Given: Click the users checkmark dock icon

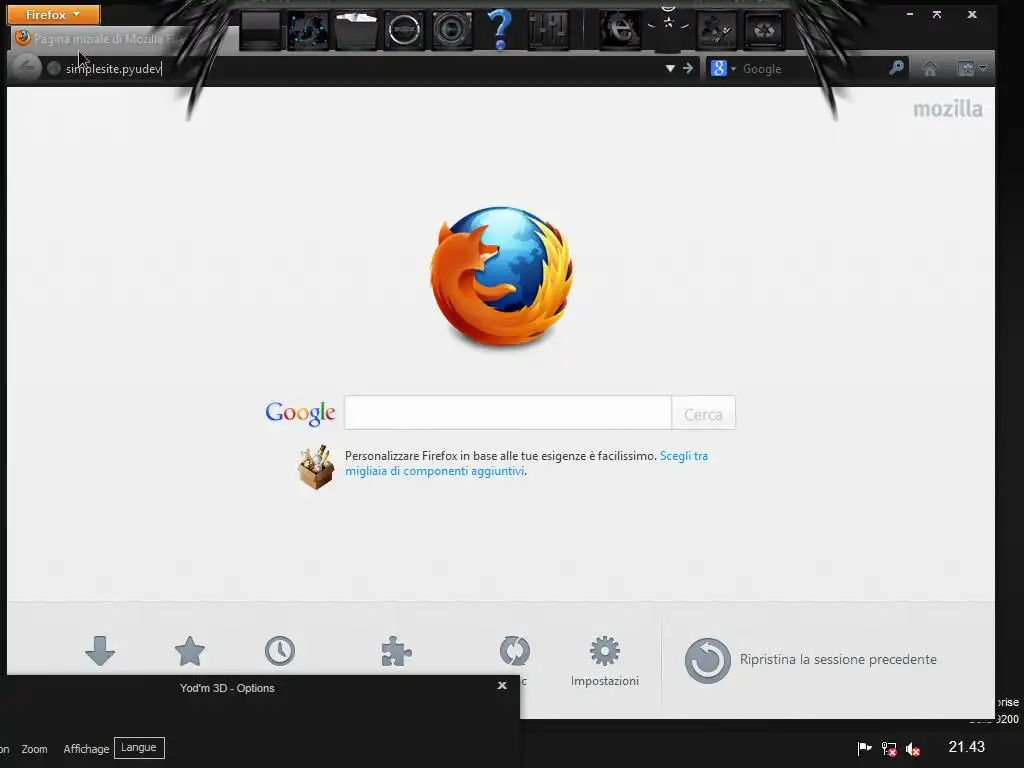Looking at the screenshot, I should click(x=716, y=30).
